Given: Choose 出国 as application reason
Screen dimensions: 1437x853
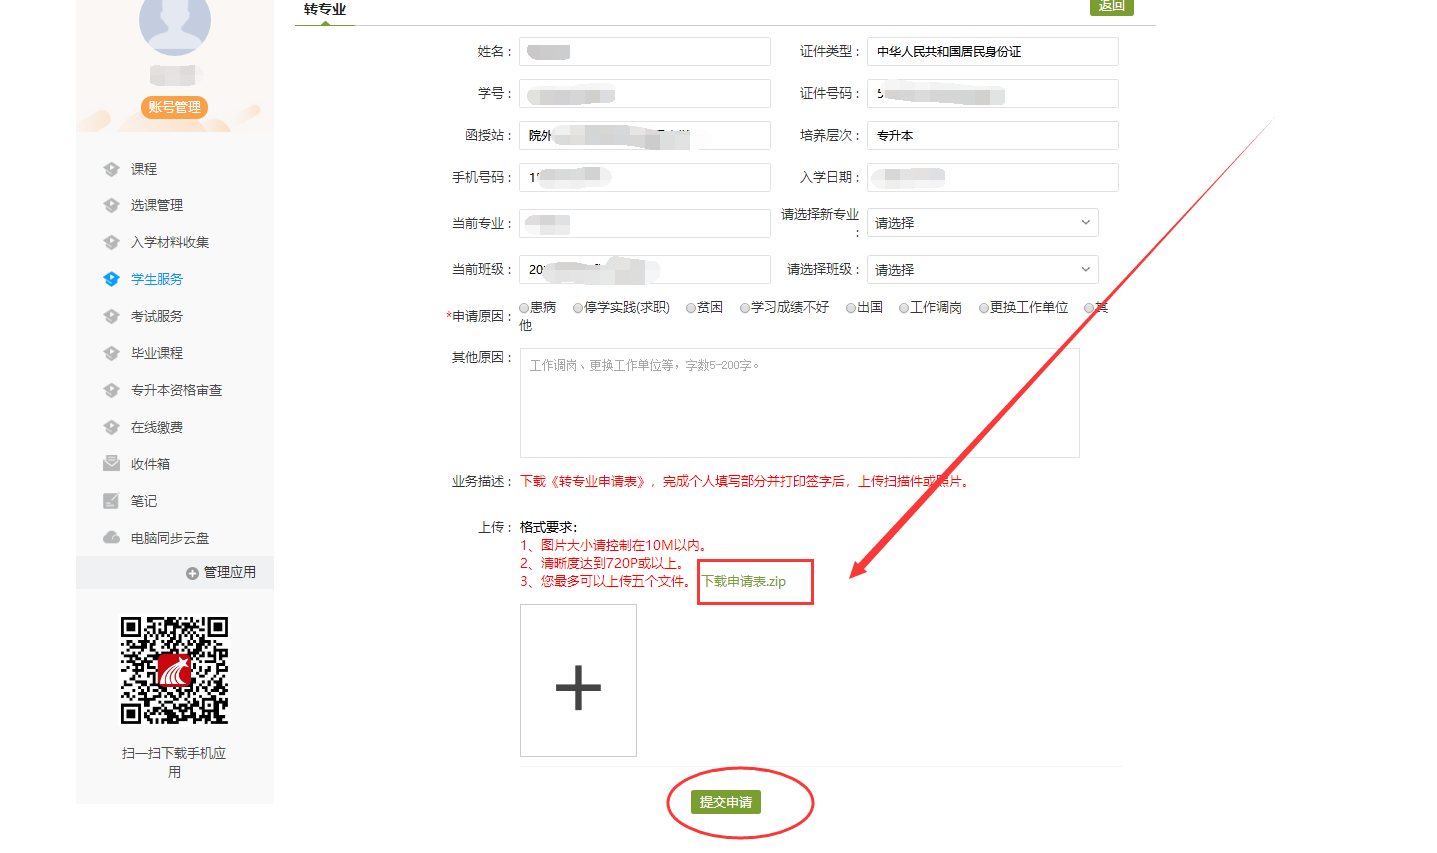Looking at the screenshot, I should 851,308.
